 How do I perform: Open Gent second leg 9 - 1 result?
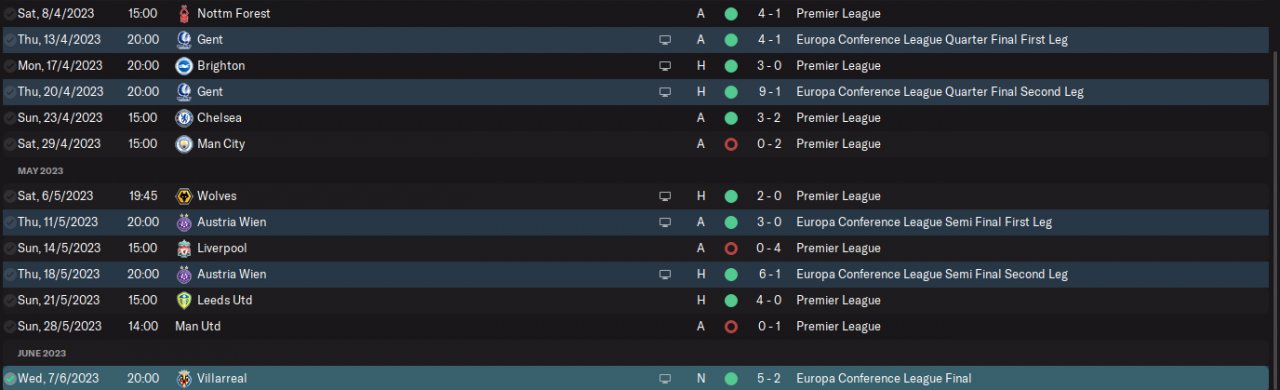(x=769, y=92)
